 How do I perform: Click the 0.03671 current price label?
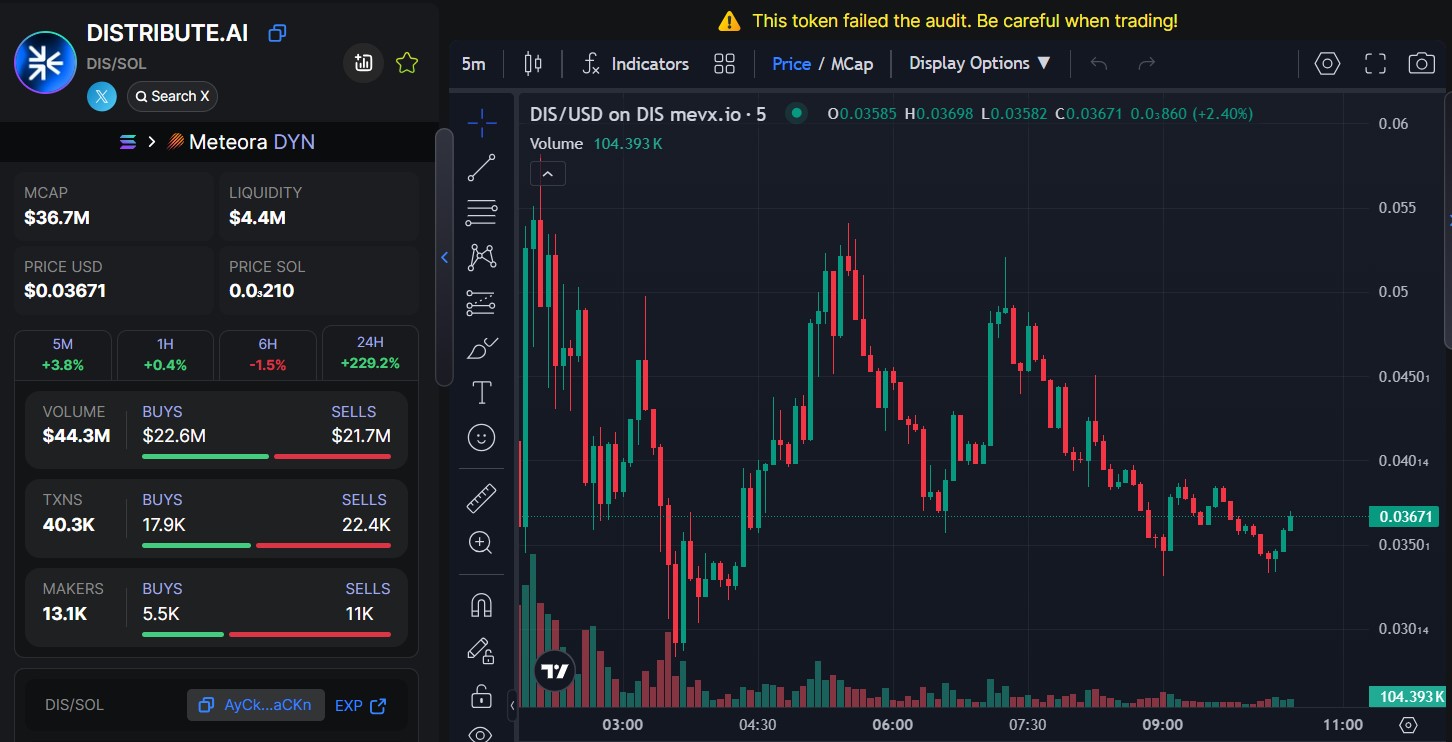pyautogui.click(x=1406, y=517)
